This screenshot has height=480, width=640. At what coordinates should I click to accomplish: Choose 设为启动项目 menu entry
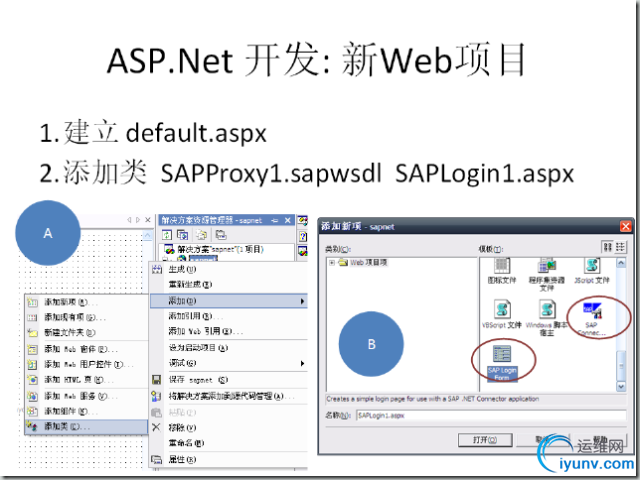coord(229,348)
